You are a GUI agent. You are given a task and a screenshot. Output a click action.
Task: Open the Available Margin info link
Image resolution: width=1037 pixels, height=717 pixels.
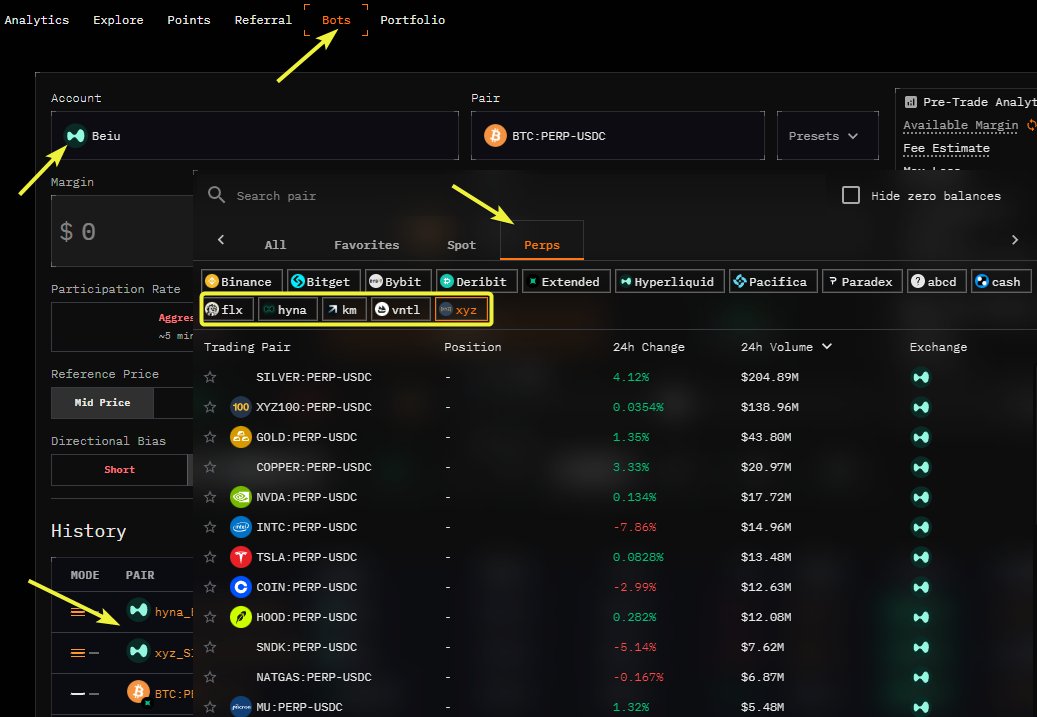(x=960, y=125)
